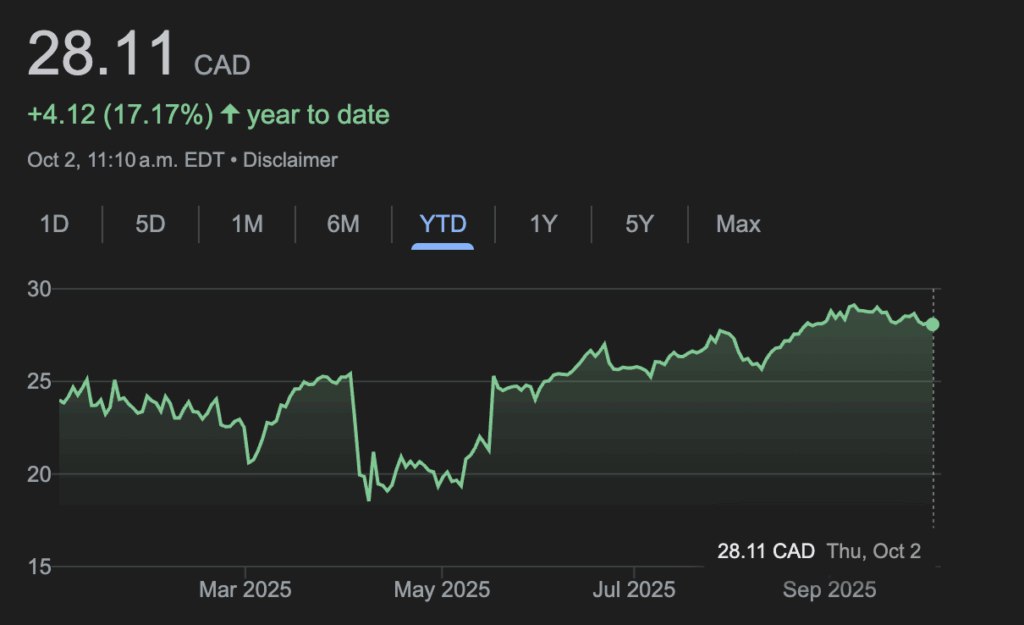
Task: Show the Max time range
Action: click(x=738, y=224)
